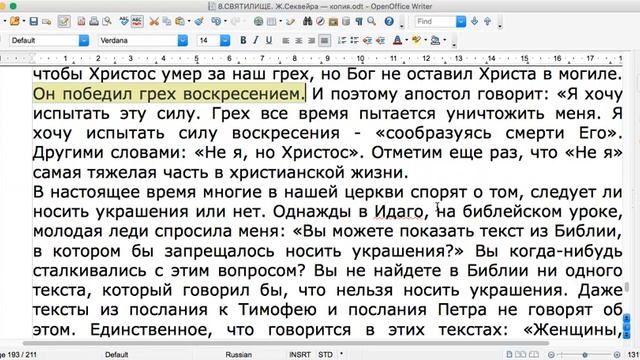Align text left
This screenshot has width=640, height=360.
click(286, 40)
